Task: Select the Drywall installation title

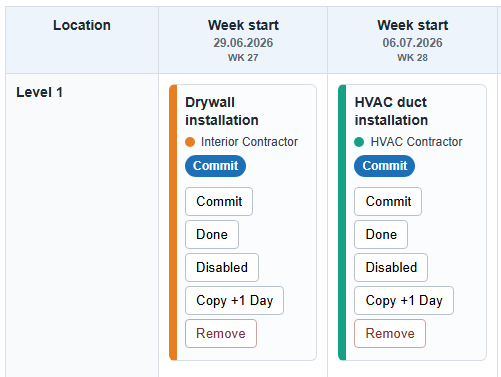Action: [x=222, y=111]
